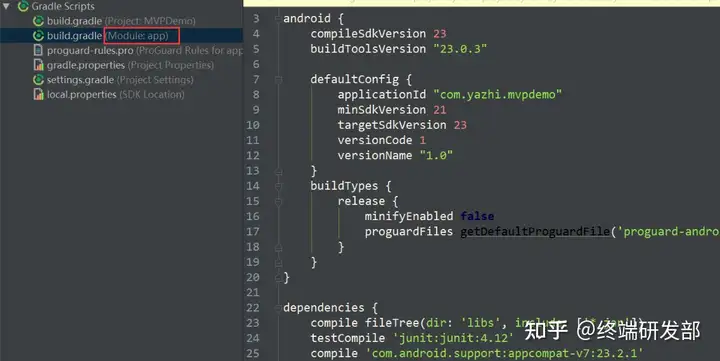Collapse the dependencies block at line 22

[278, 308]
